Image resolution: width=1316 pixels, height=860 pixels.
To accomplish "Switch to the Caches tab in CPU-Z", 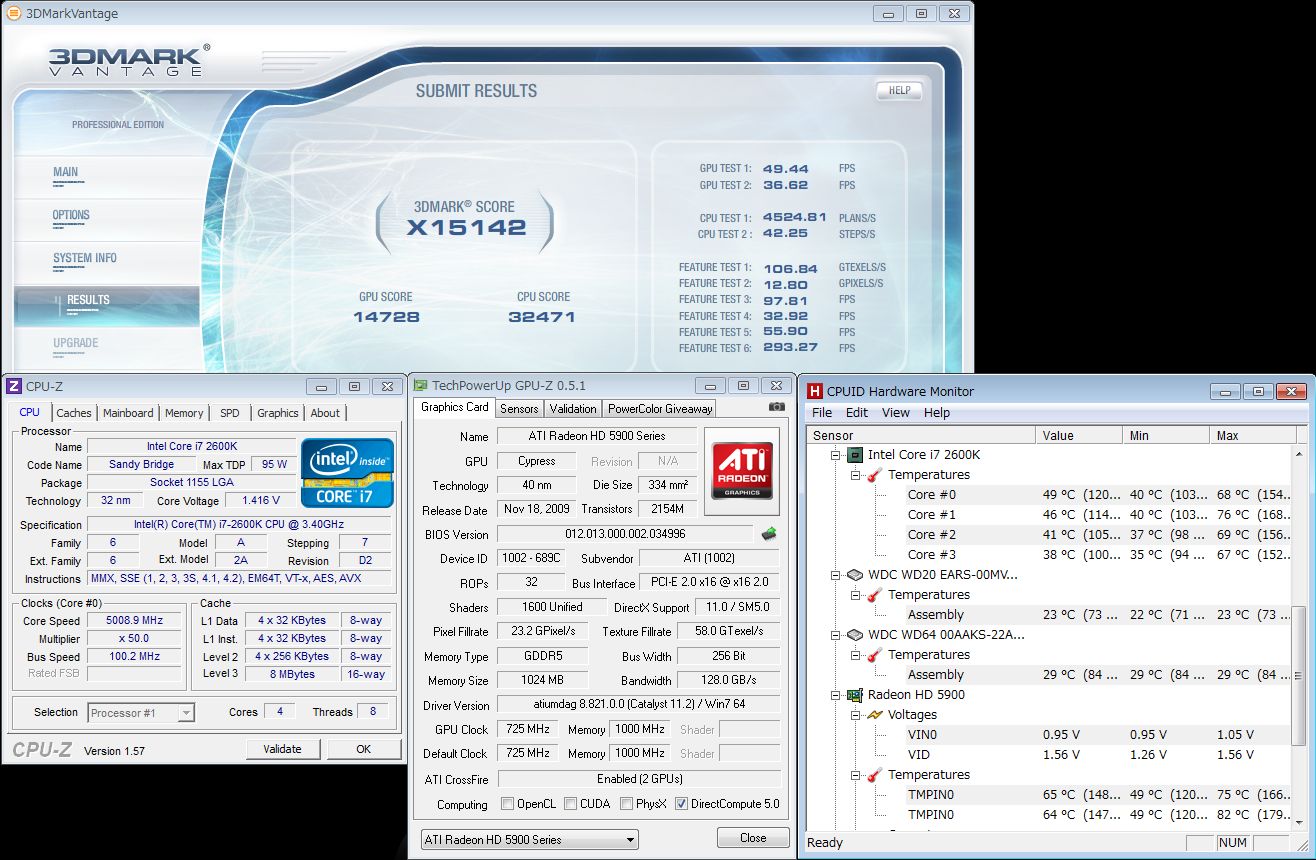I will pyautogui.click(x=74, y=413).
